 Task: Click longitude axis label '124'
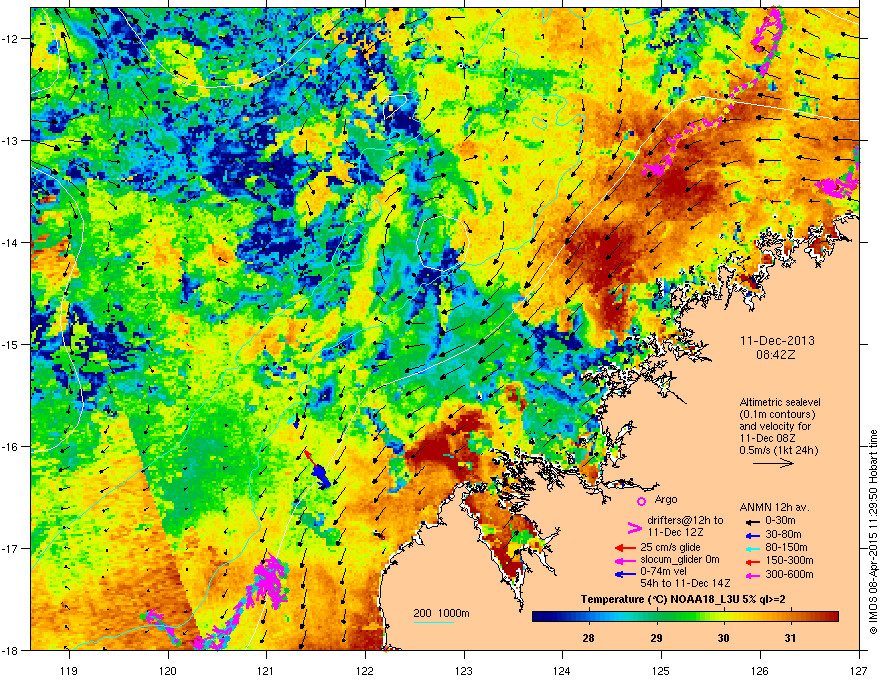pyautogui.click(x=562, y=670)
